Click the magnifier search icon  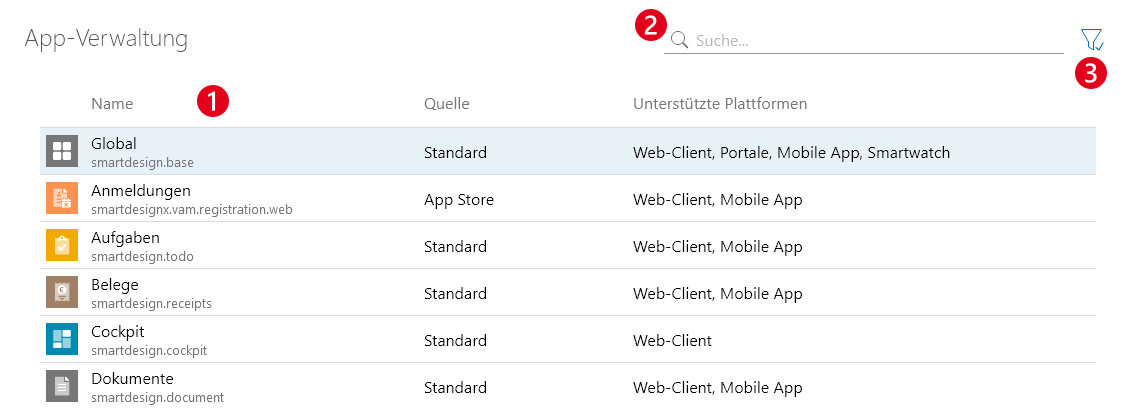point(679,40)
